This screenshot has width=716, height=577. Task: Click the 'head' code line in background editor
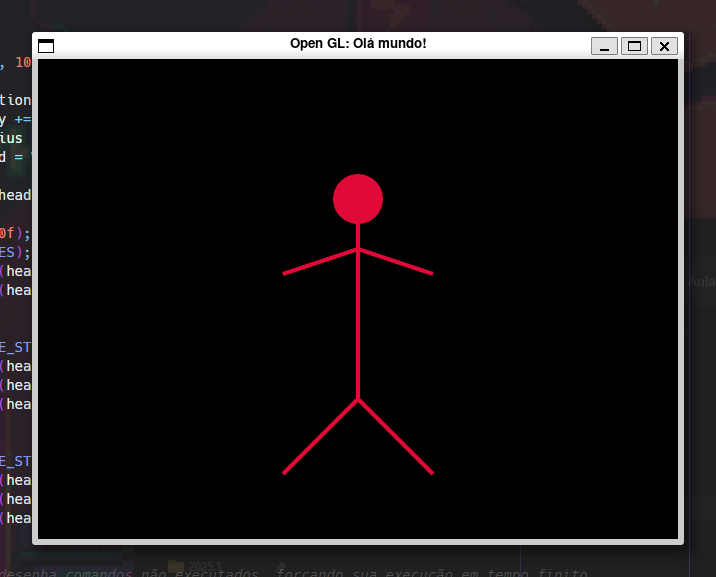[x=16, y=195]
